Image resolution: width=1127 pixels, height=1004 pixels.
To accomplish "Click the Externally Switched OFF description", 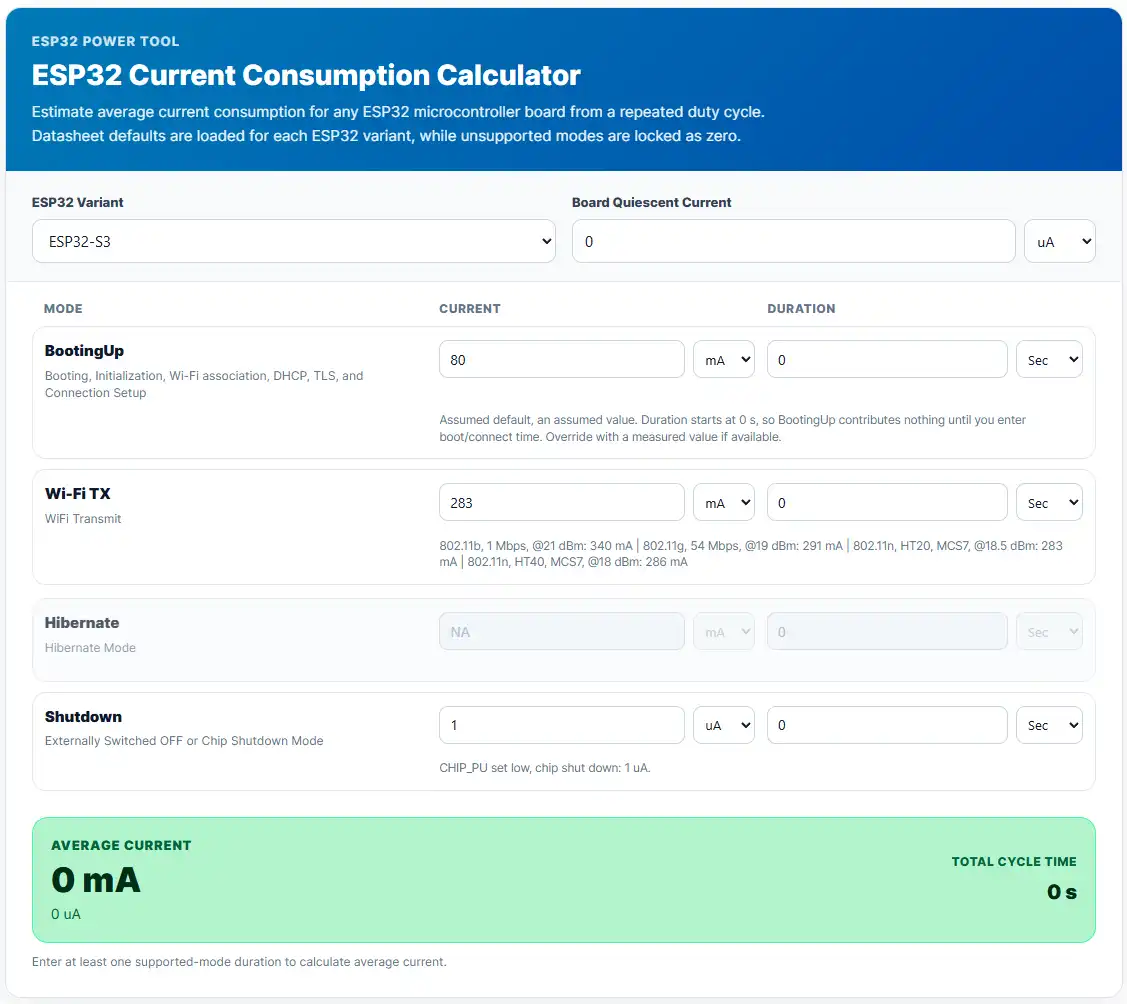I will [x=184, y=741].
